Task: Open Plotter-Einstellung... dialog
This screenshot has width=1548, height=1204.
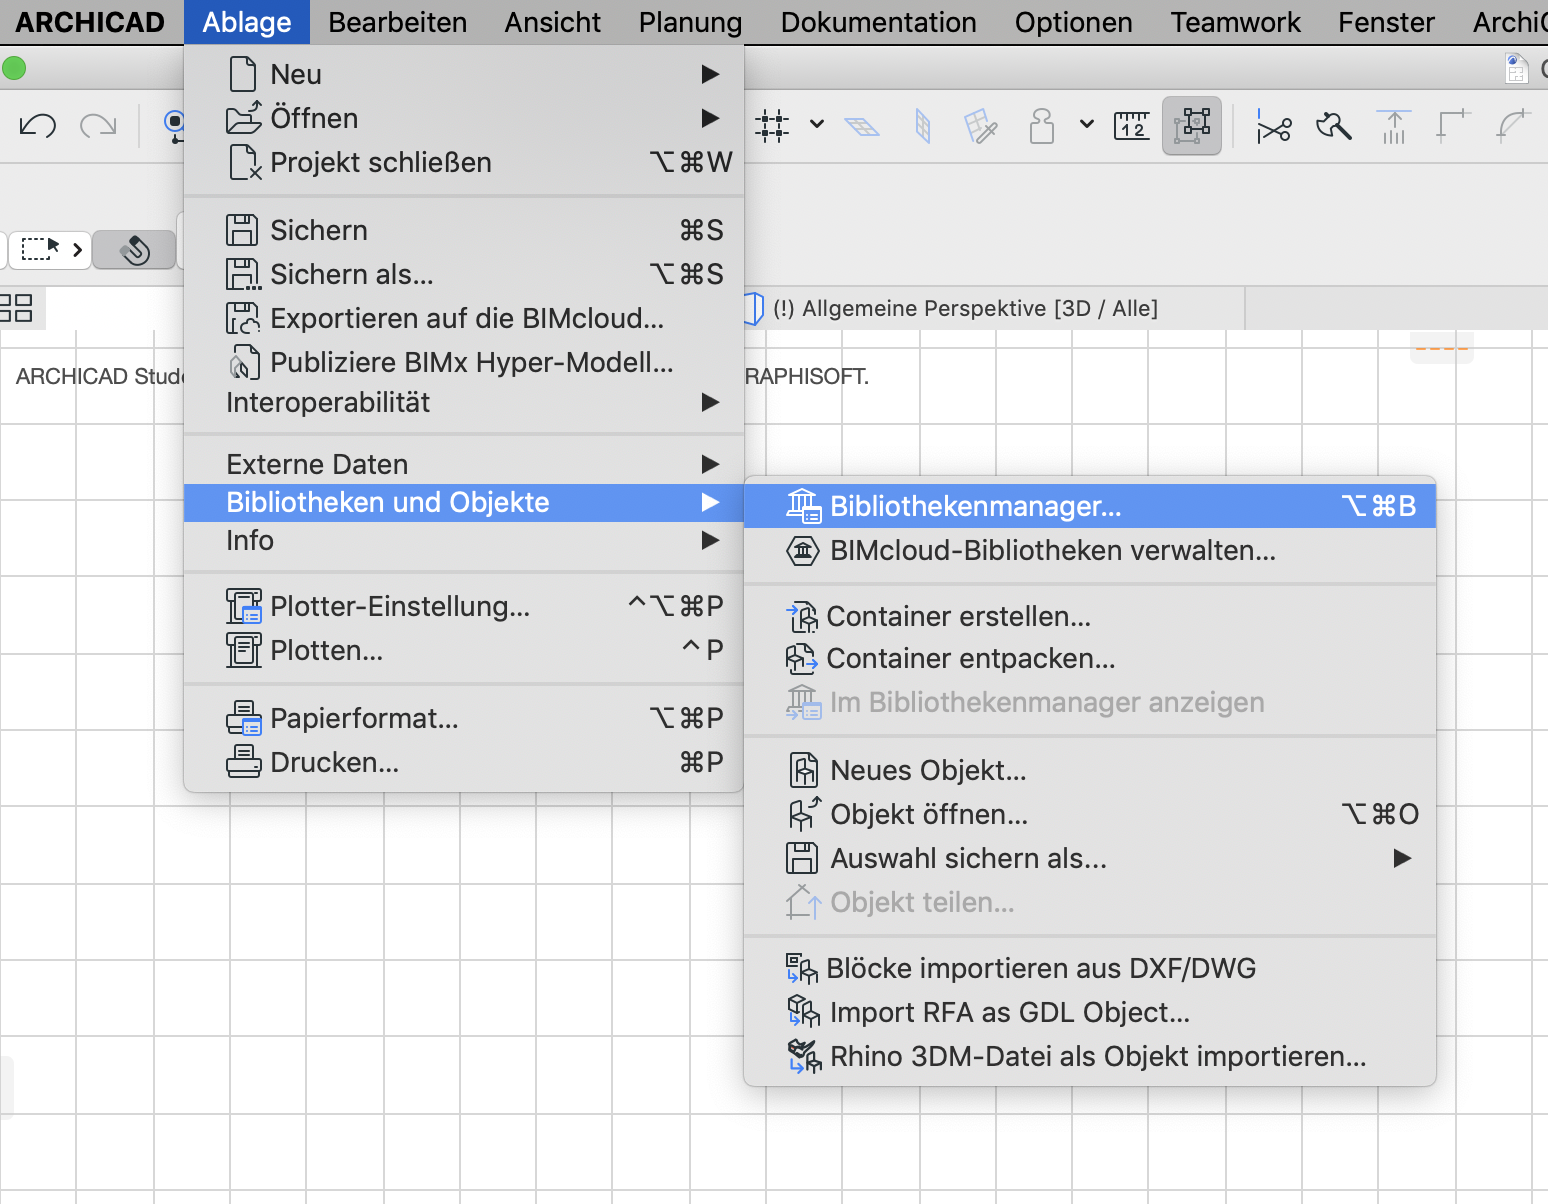Action: point(464,606)
